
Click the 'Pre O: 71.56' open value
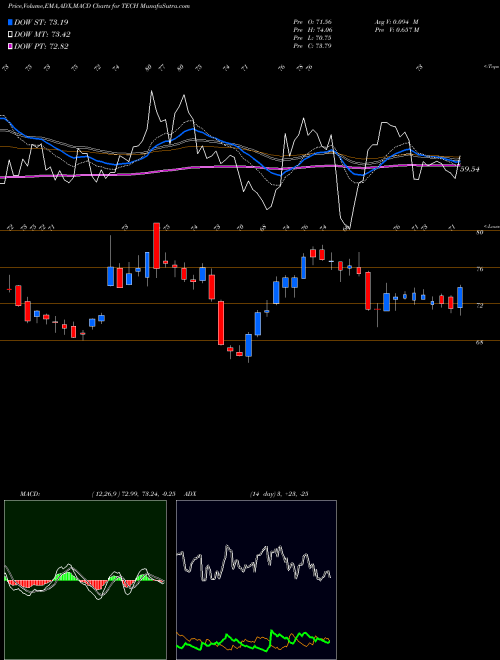tap(313, 22)
